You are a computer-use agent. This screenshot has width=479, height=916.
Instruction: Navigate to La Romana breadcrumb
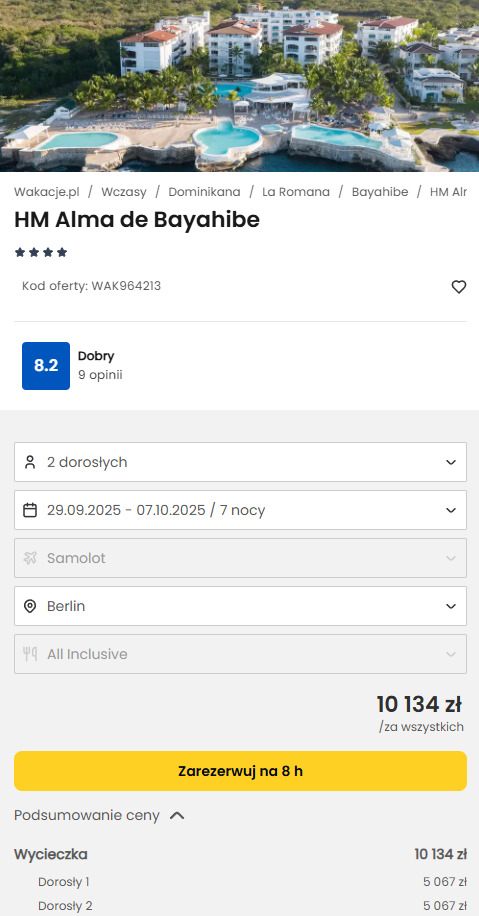296,192
